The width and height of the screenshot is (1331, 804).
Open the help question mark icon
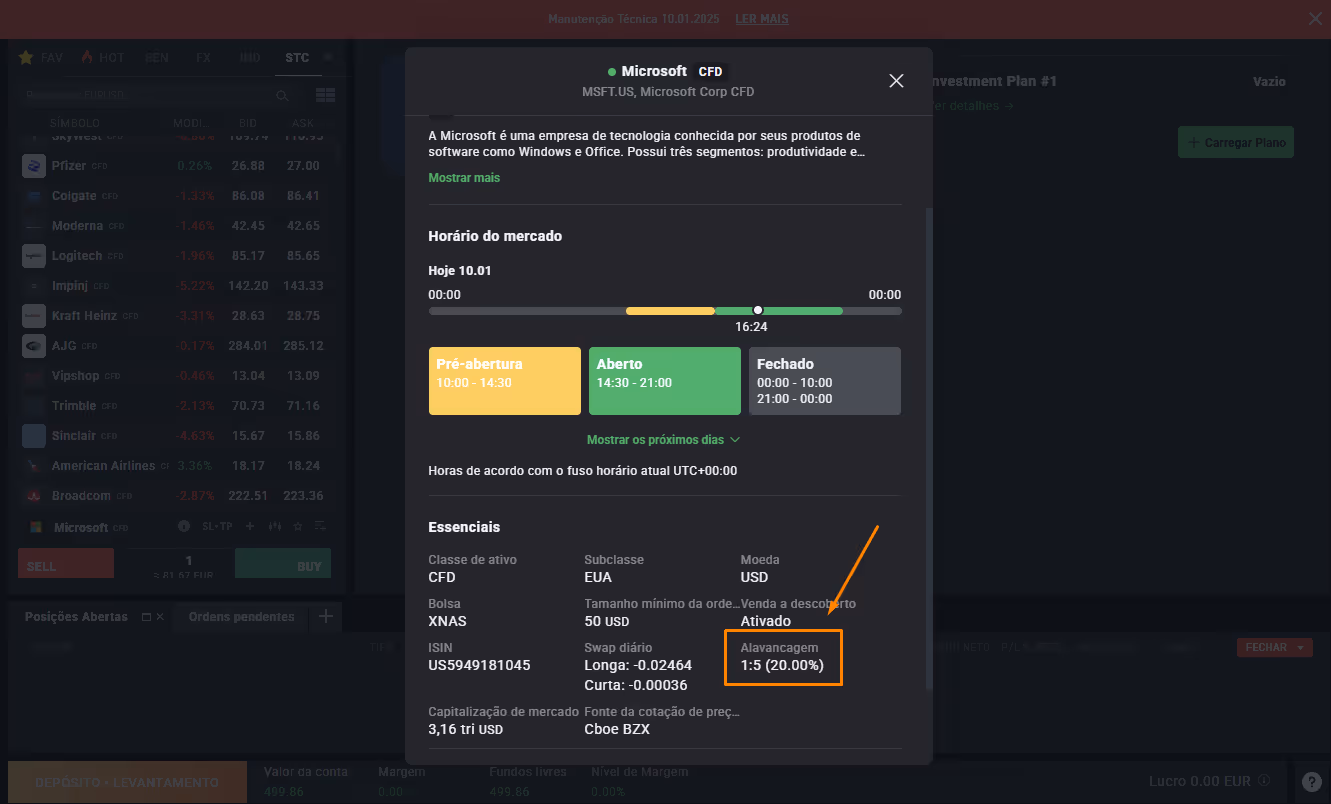coord(1313,782)
